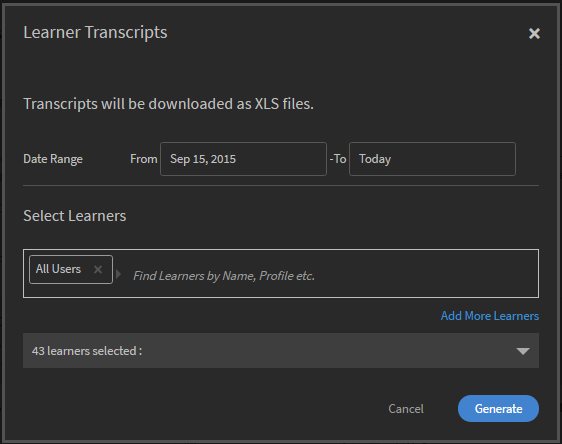This screenshot has width=562, height=444.
Task: Close the Learner Transcripts dialog
Action: 534,33
